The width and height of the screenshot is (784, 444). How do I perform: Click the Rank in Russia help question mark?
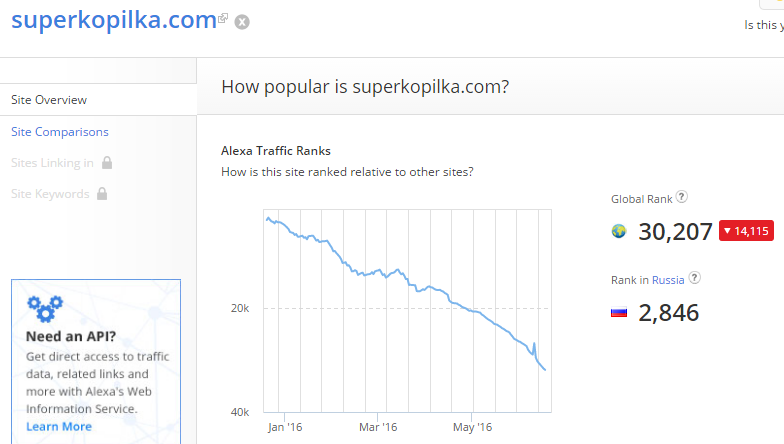694,278
